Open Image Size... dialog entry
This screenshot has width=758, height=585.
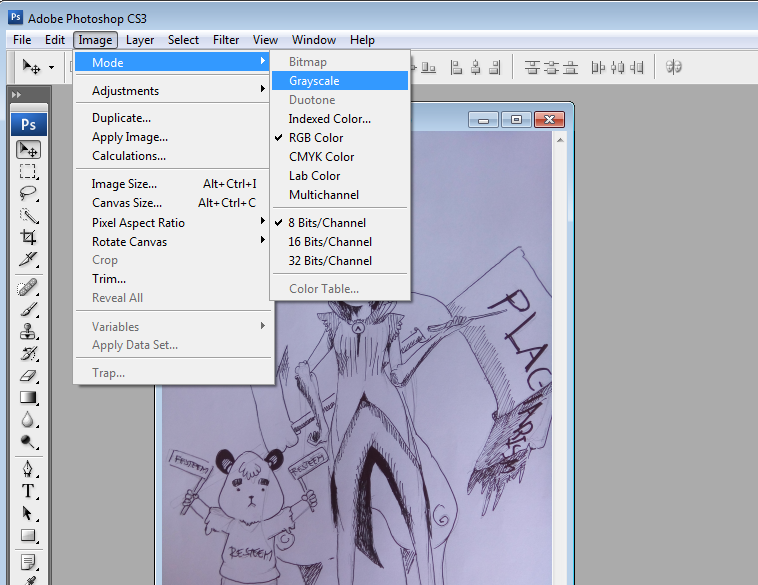point(172,184)
